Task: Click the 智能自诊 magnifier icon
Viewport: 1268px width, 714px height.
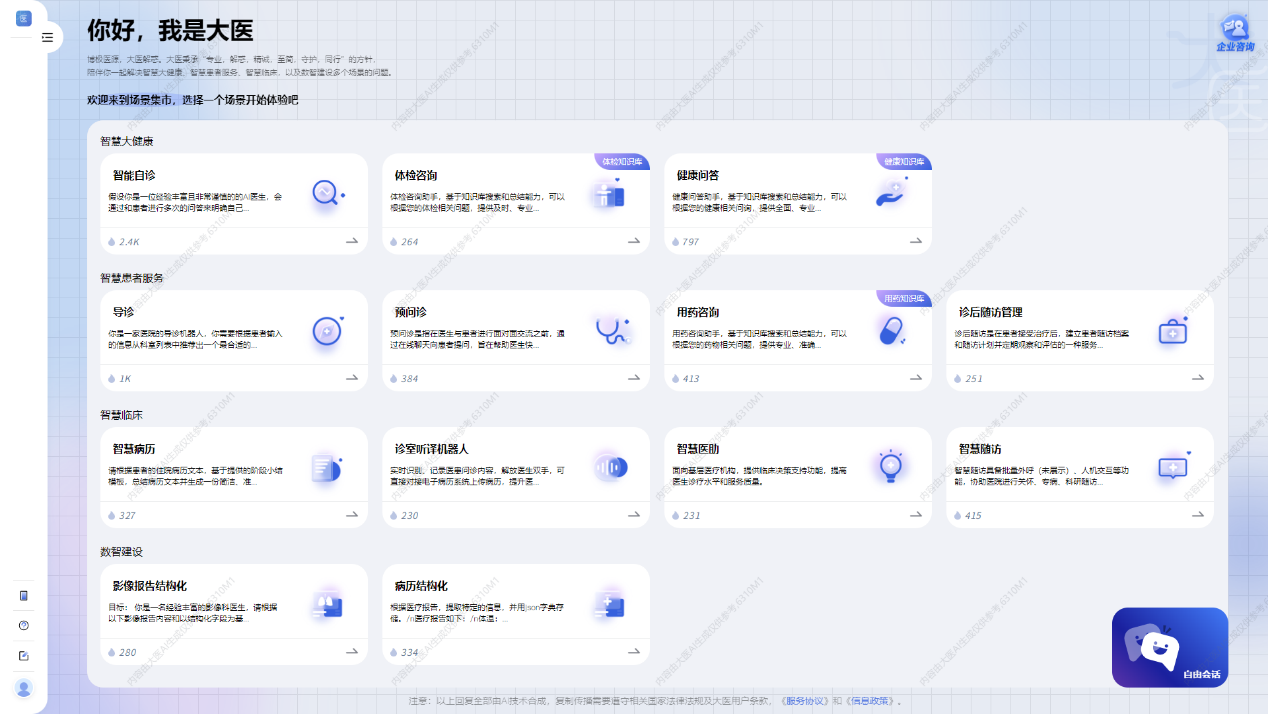Action: coord(326,192)
